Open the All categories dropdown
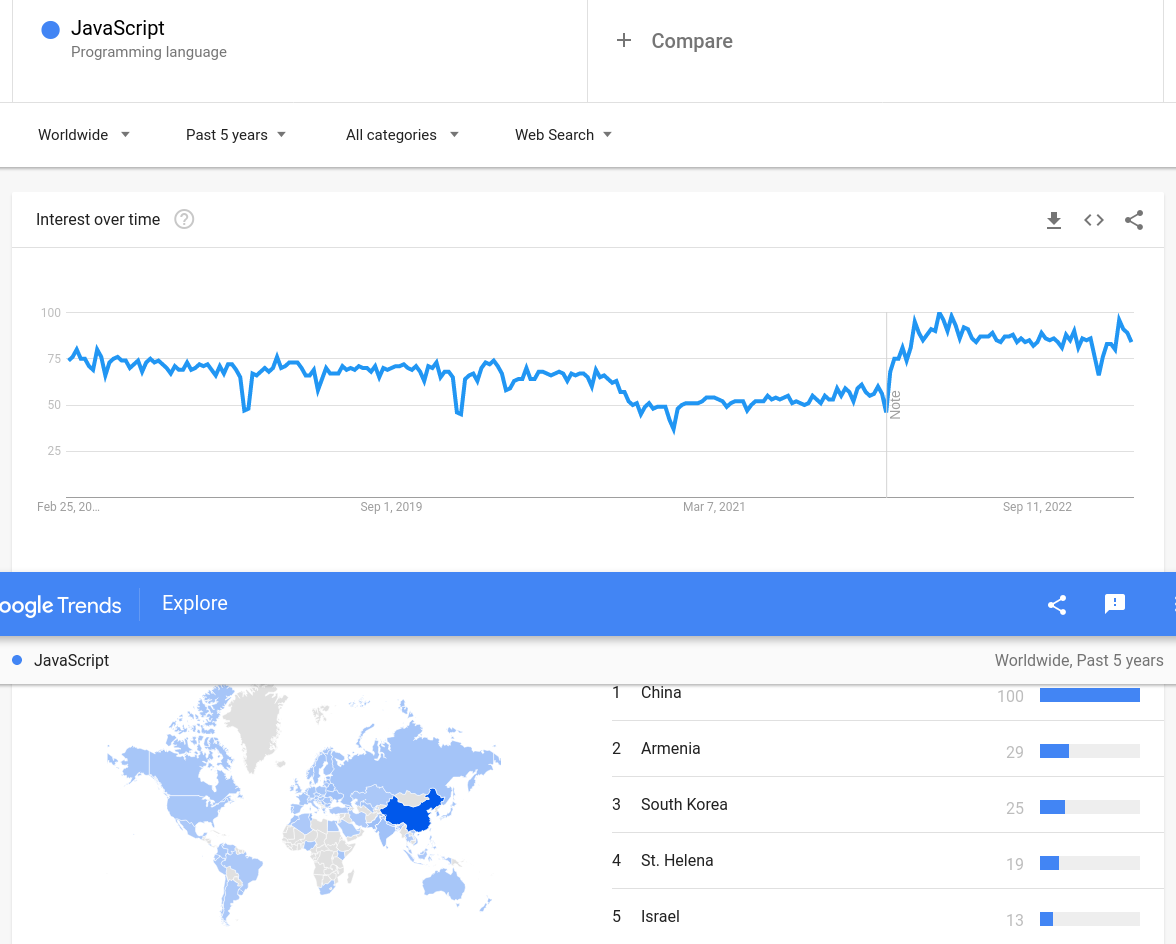This screenshot has height=944, width=1176. (402, 135)
